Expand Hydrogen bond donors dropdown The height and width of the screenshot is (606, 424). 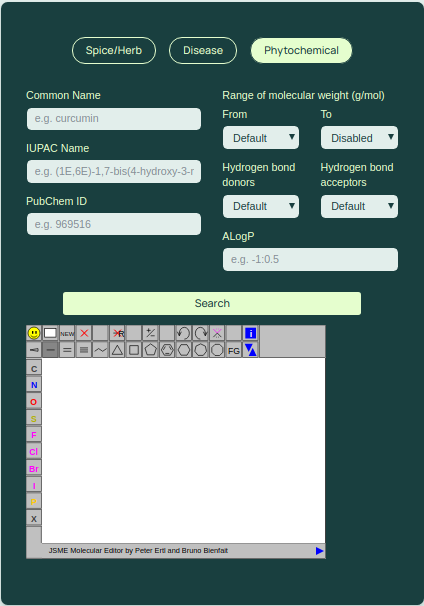[x=261, y=206]
